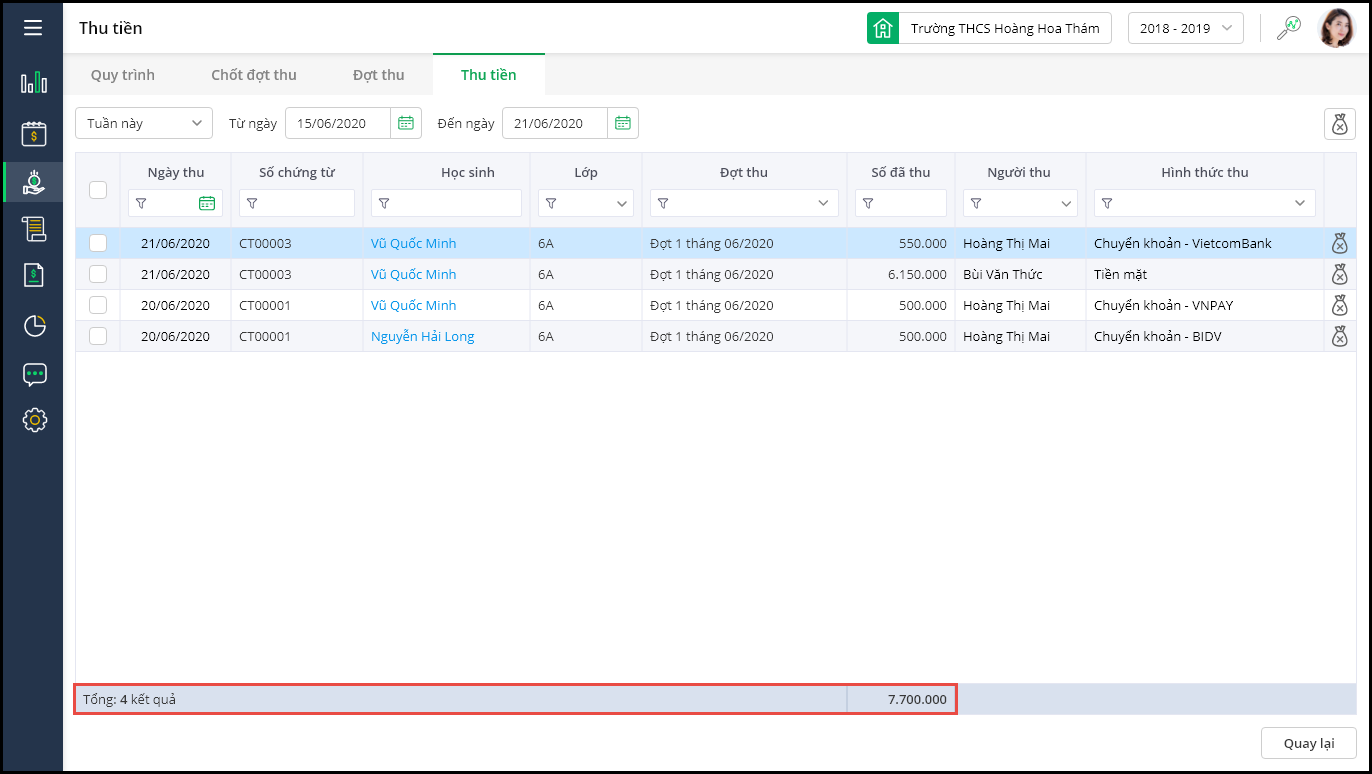Click the search analytics icon in header
This screenshot has width=1372, height=774.
(x=1289, y=28)
